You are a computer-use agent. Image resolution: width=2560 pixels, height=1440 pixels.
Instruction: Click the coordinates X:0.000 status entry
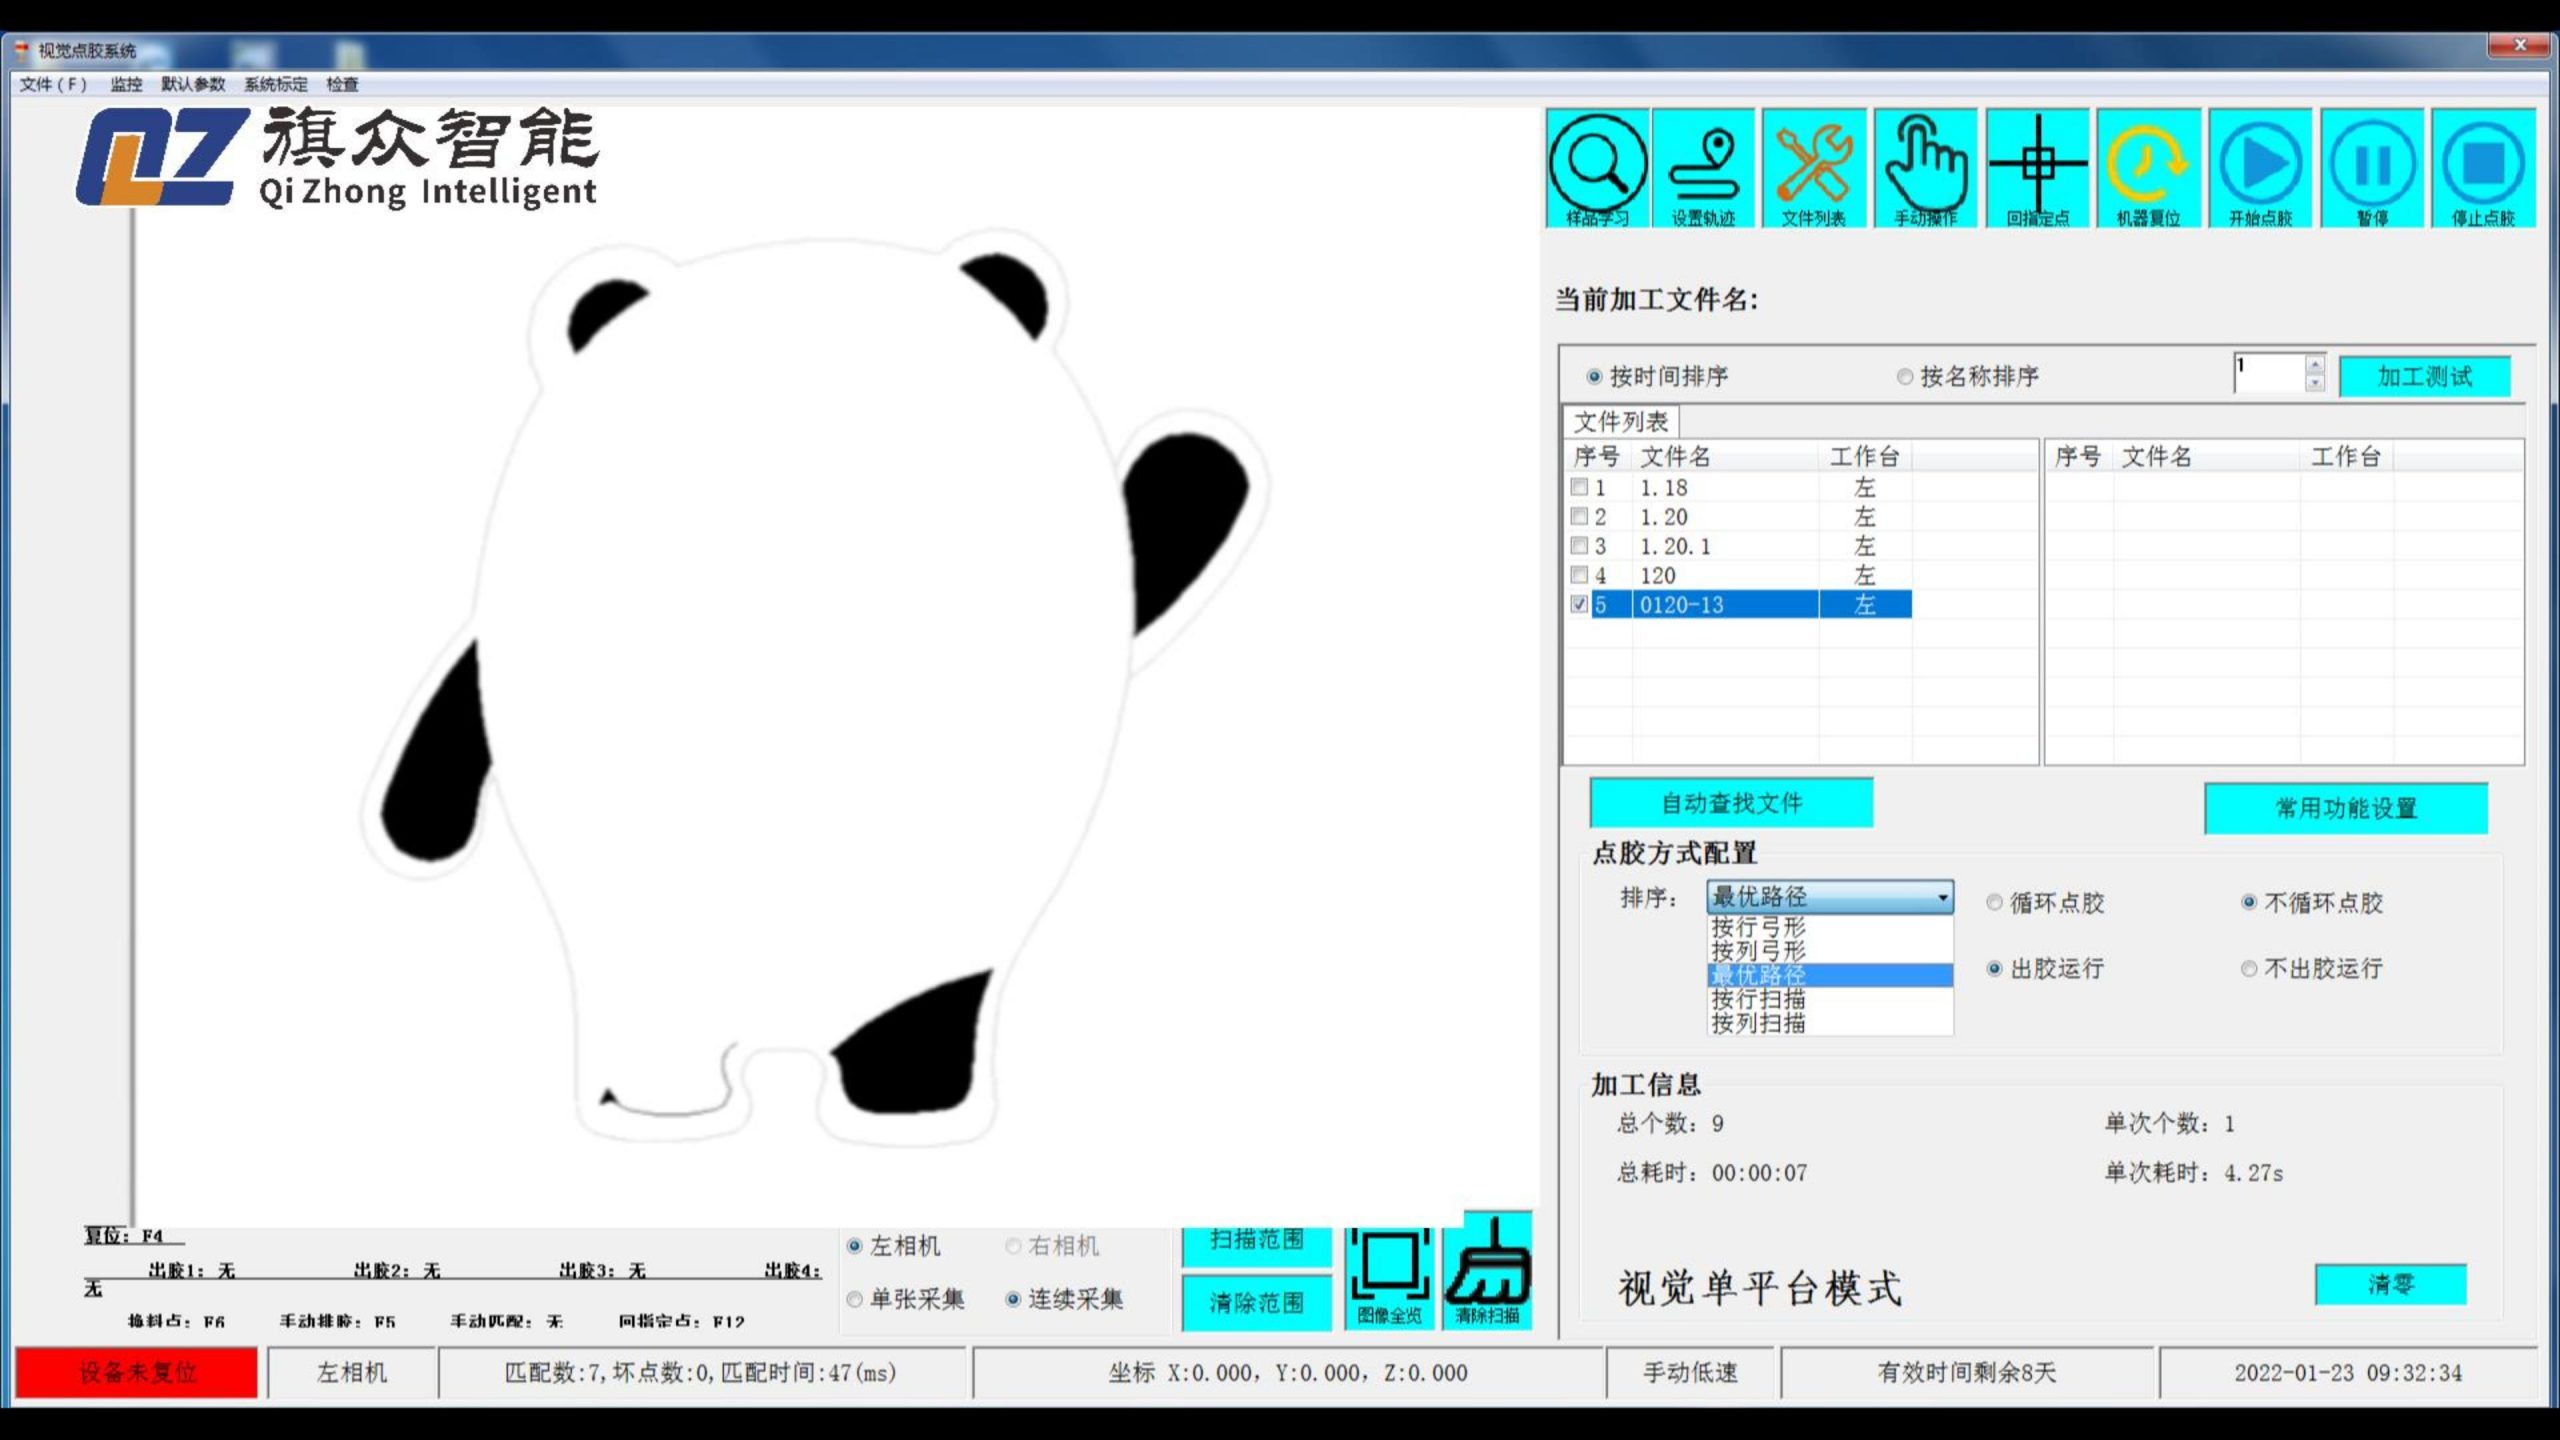click(1288, 1373)
